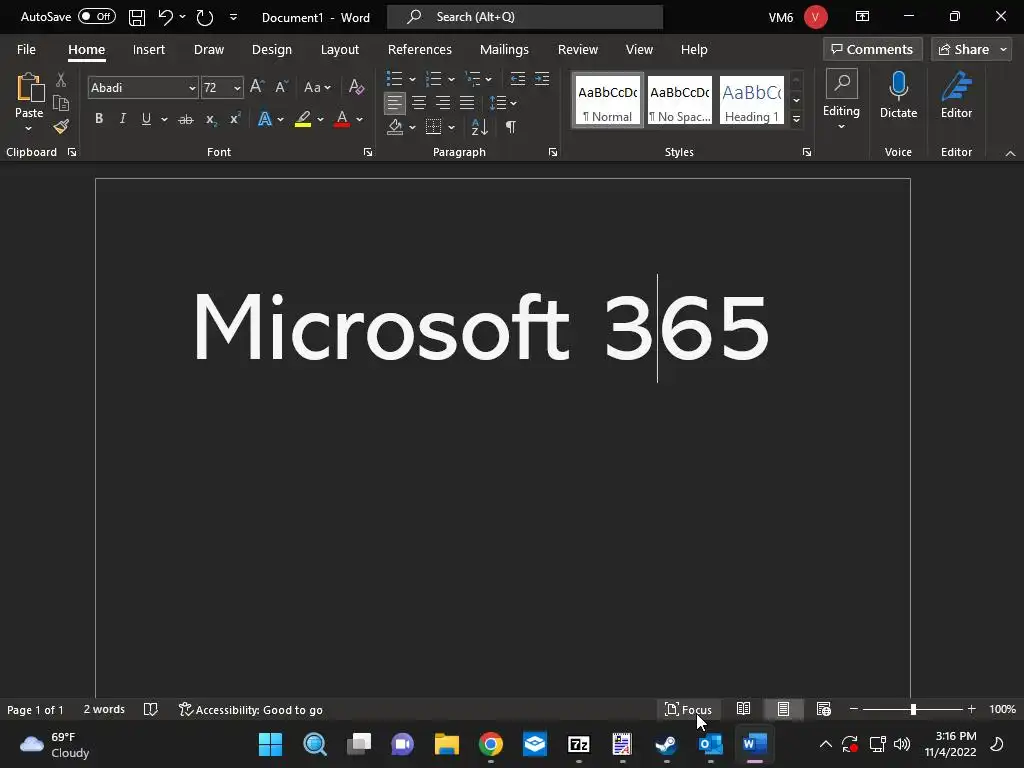Click the Search (Alt+Q) box
Screen dimensions: 1024x768
point(525,17)
